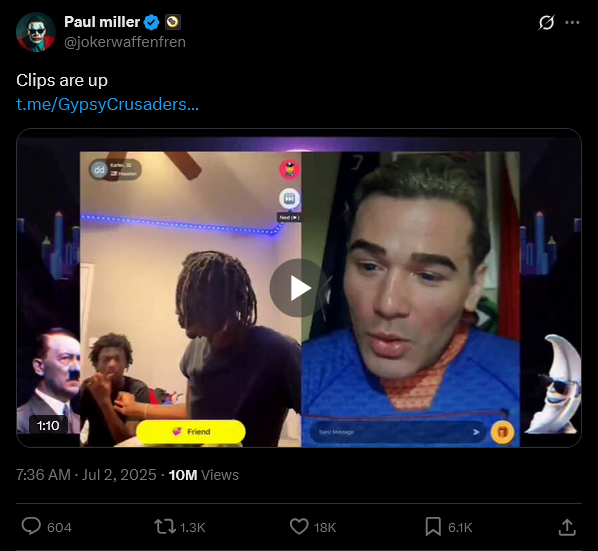This screenshot has height=551, width=598.
Task: Click the orange gift icon in video
Action: click(502, 432)
